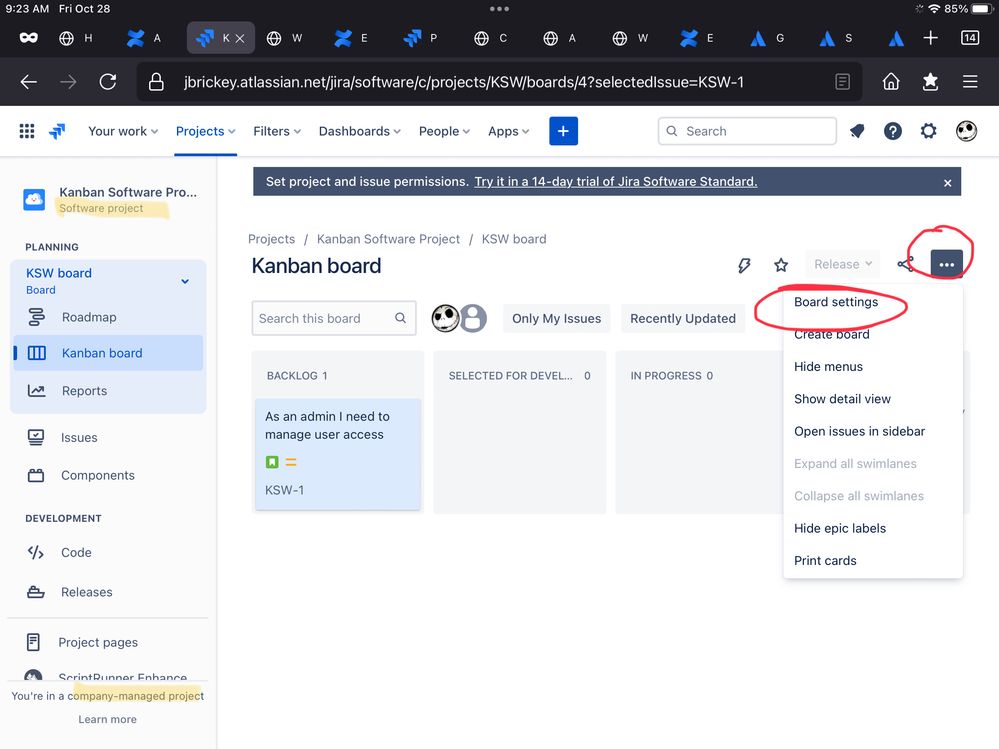Image resolution: width=999 pixels, height=749 pixels.
Task: Open Reports in the sidebar
Action: 108,391
